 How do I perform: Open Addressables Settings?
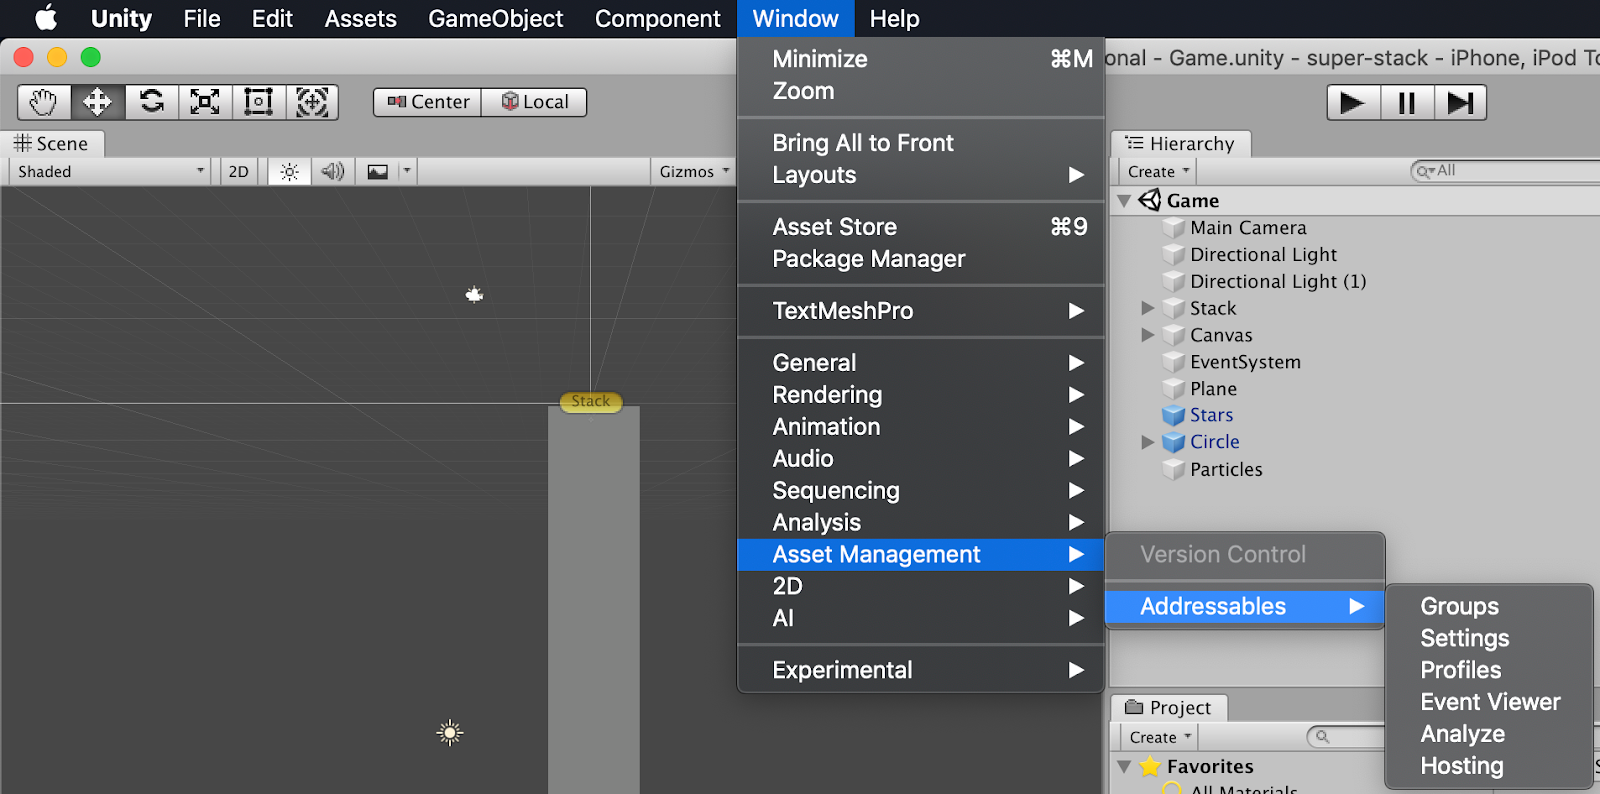[x=1489, y=638]
